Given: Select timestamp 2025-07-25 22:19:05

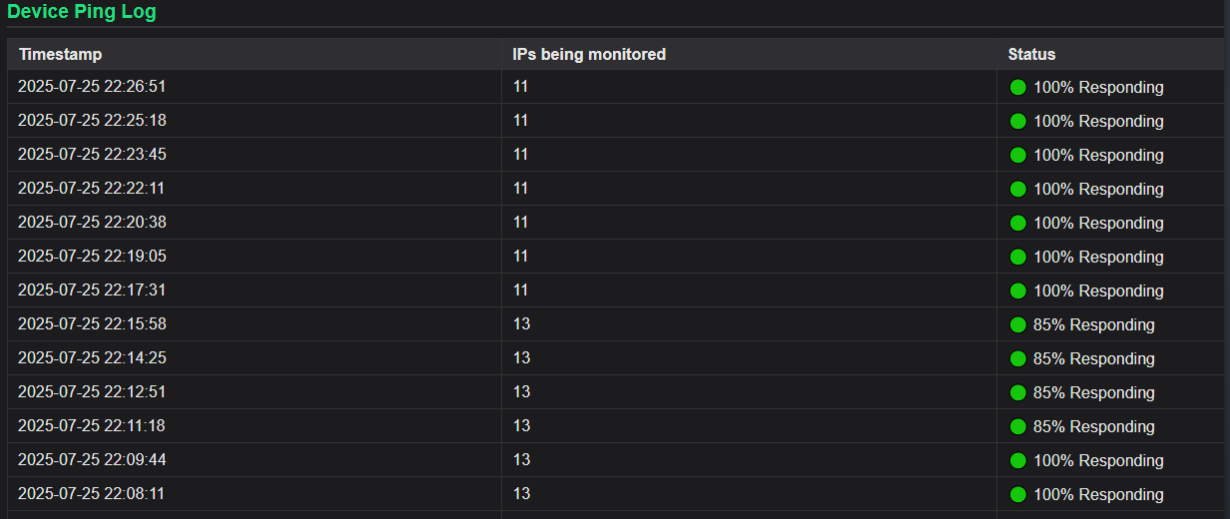Looking at the screenshot, I should tap(92, 256).
